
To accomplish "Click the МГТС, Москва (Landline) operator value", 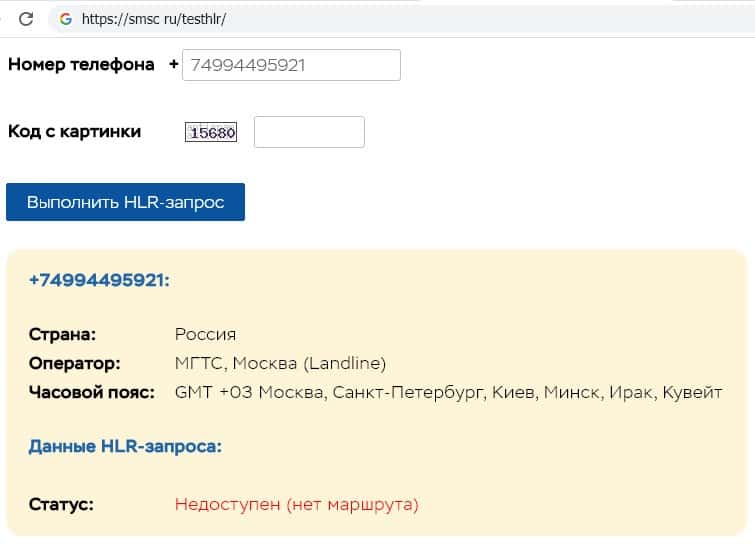I will click(280, 363).
